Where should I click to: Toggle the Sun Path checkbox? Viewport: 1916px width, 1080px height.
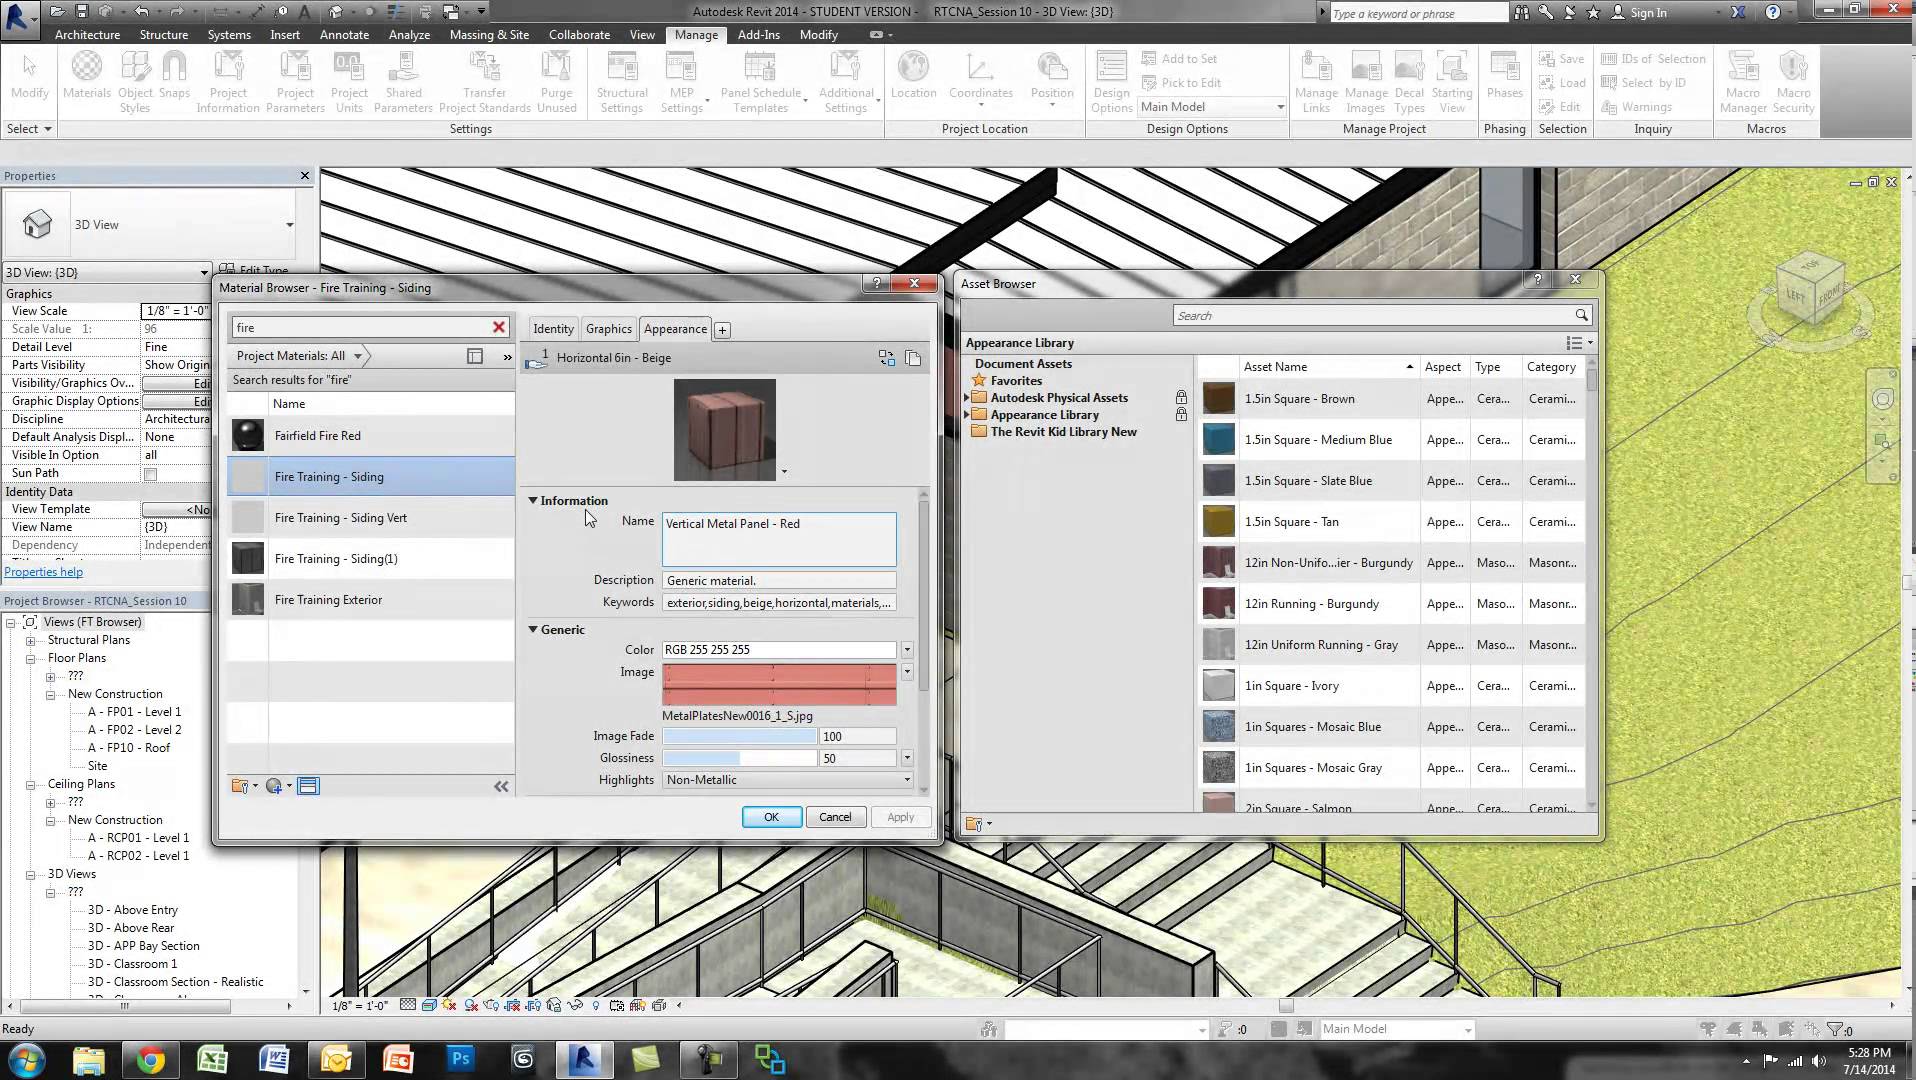(150, 474)
